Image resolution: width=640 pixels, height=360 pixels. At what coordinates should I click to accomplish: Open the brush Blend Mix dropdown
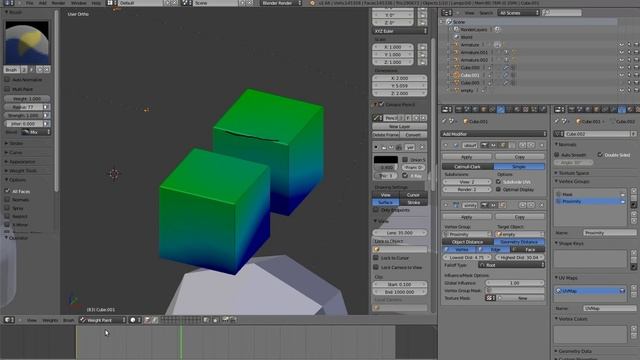point(36,132)
